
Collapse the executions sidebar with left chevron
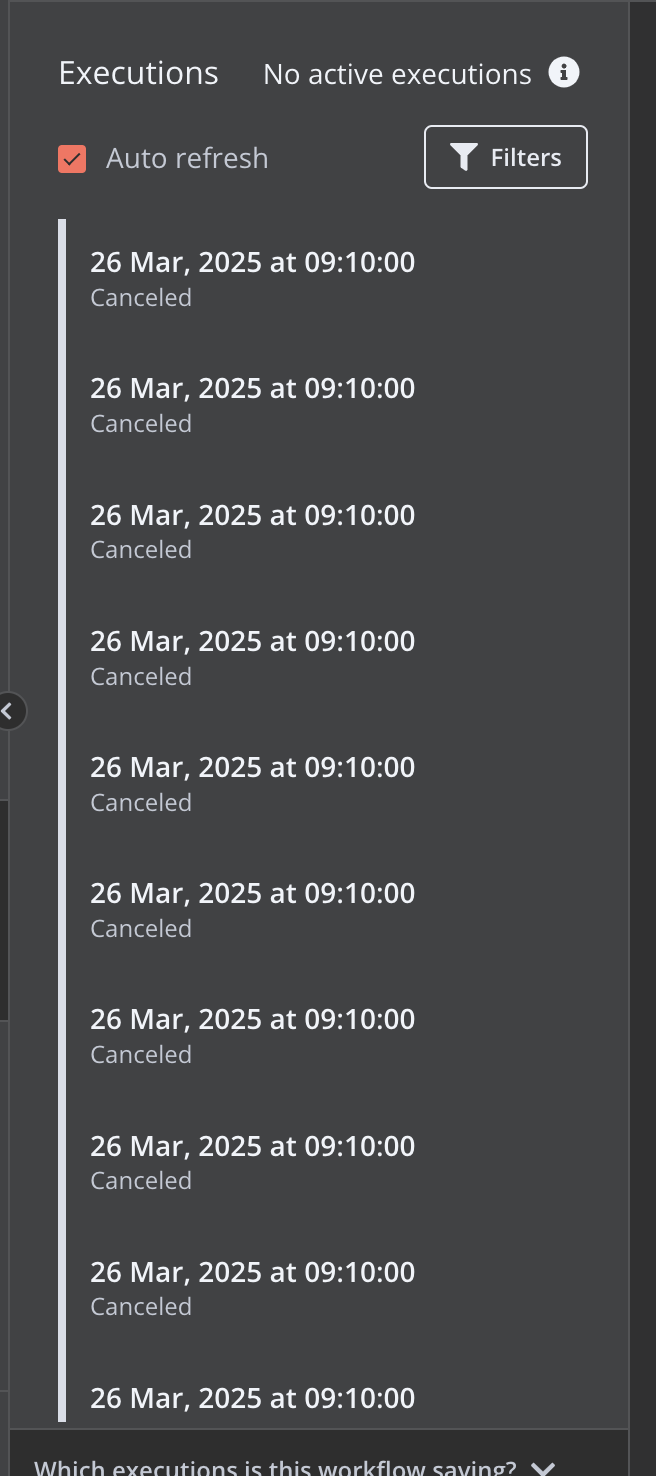pyautogui.click(x=9, y=711)
